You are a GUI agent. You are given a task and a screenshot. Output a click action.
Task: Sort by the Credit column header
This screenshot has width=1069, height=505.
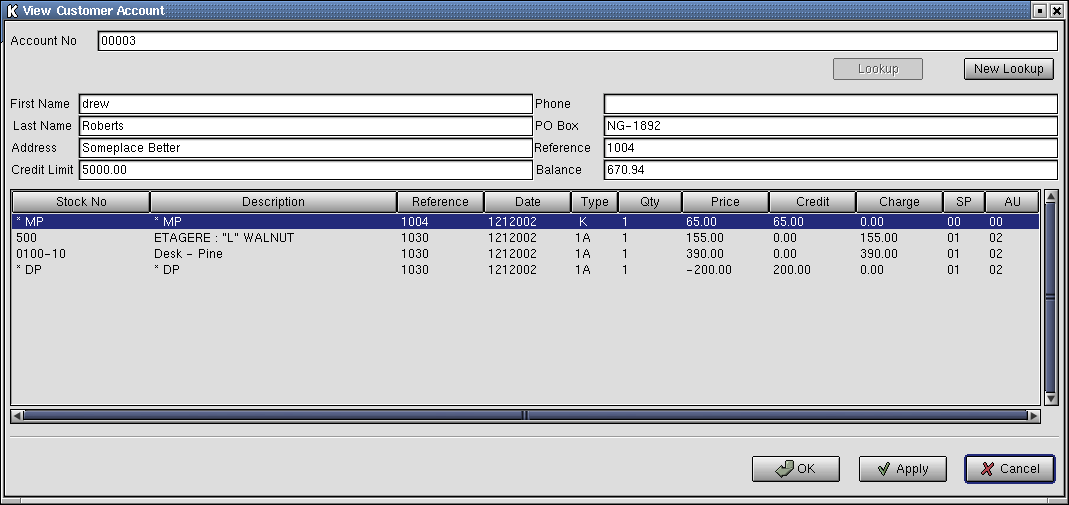click(x=813, y=202)
